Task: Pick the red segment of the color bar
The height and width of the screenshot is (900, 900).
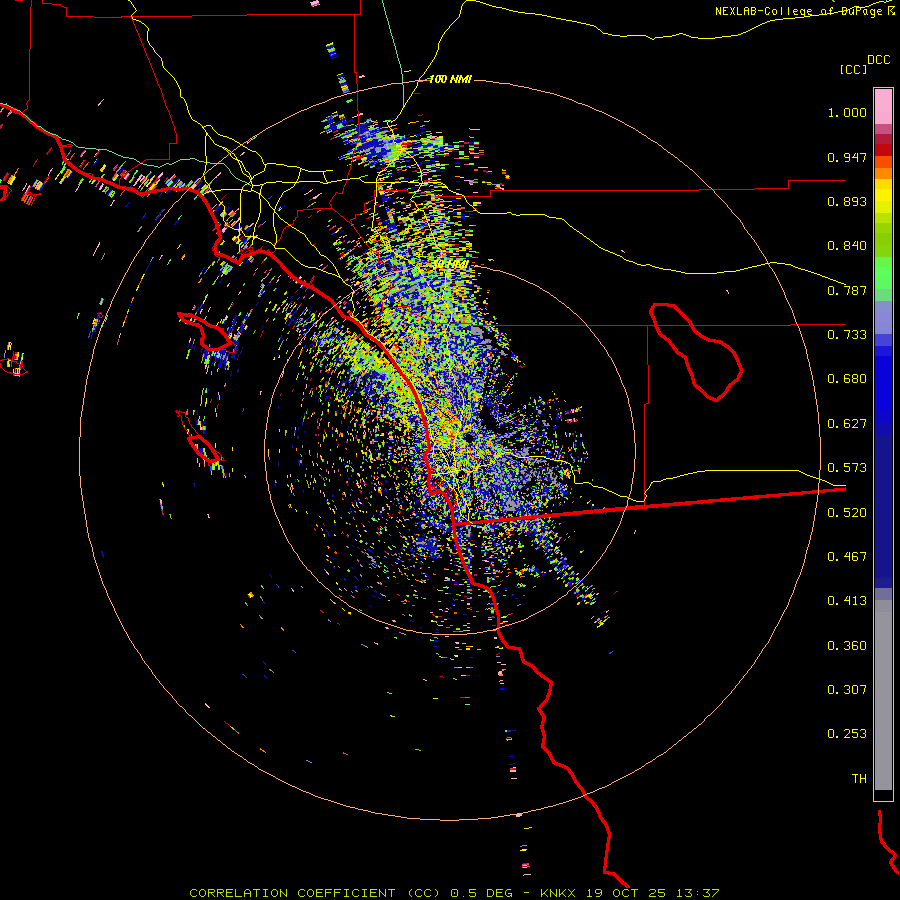Action: 883,150
